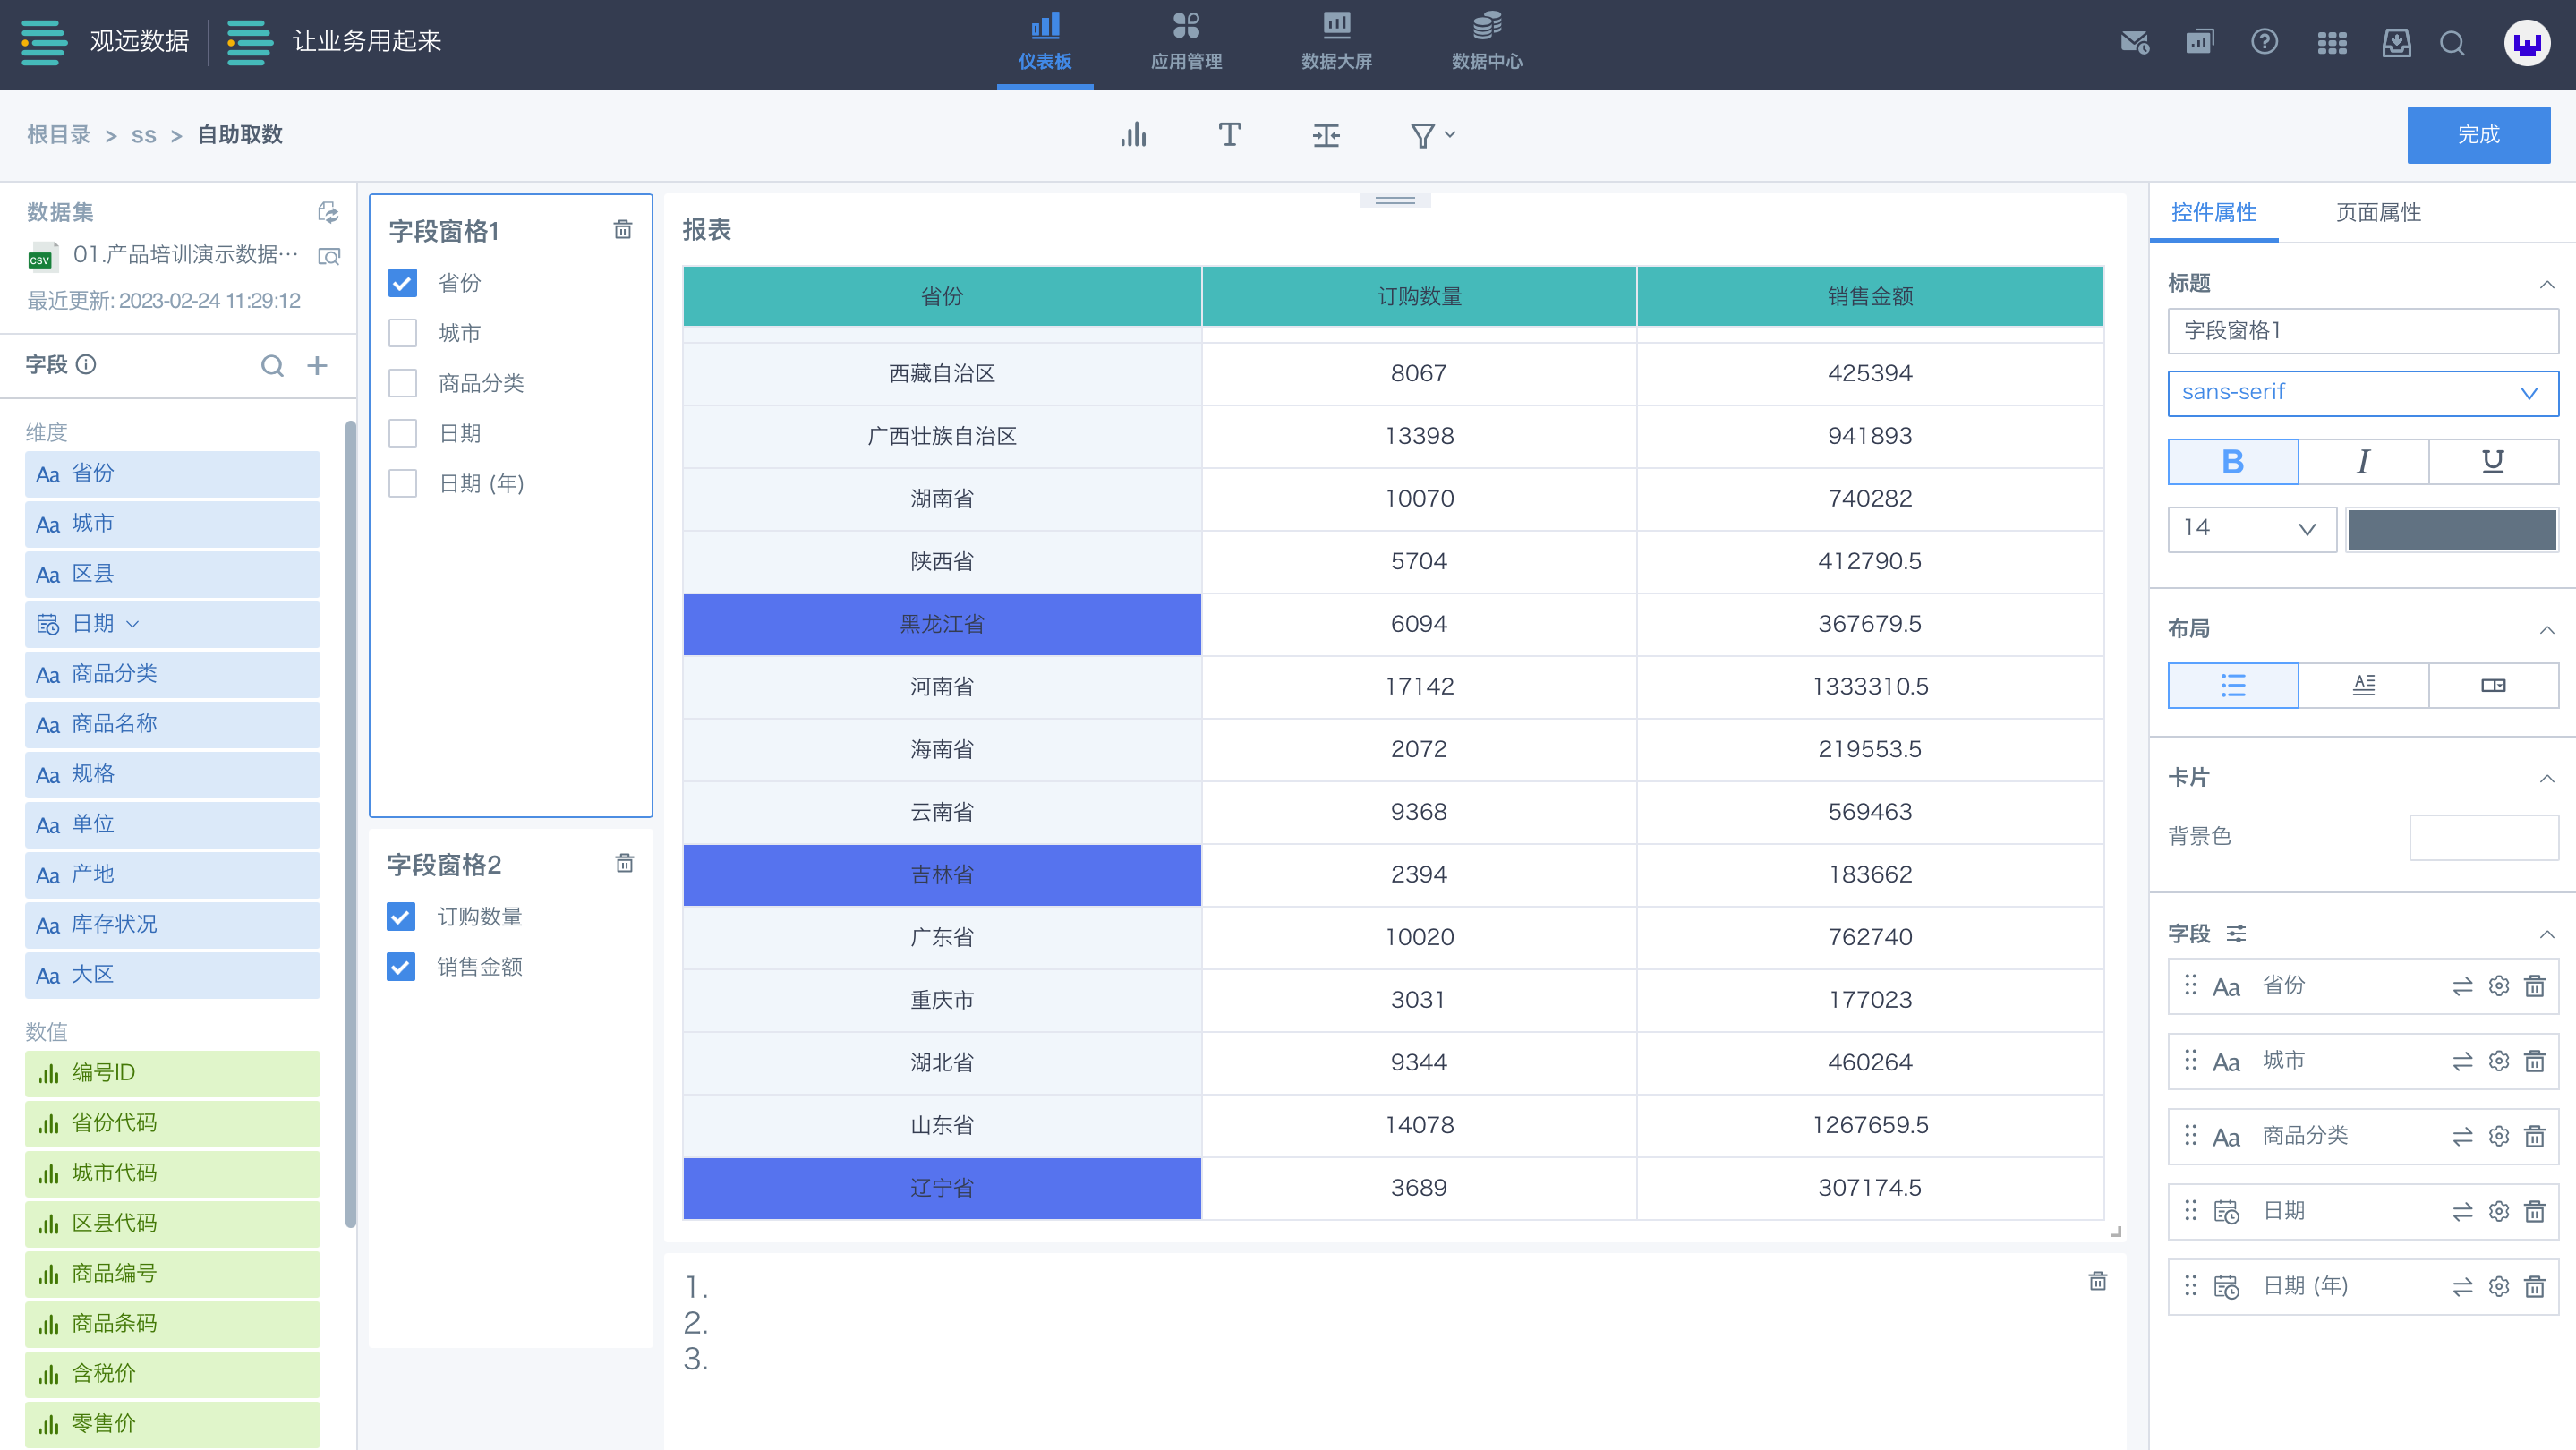Screen dimensions: 2576x1450
Task: Open font size 14 dropdown
Action: [x=2250, y=528]
